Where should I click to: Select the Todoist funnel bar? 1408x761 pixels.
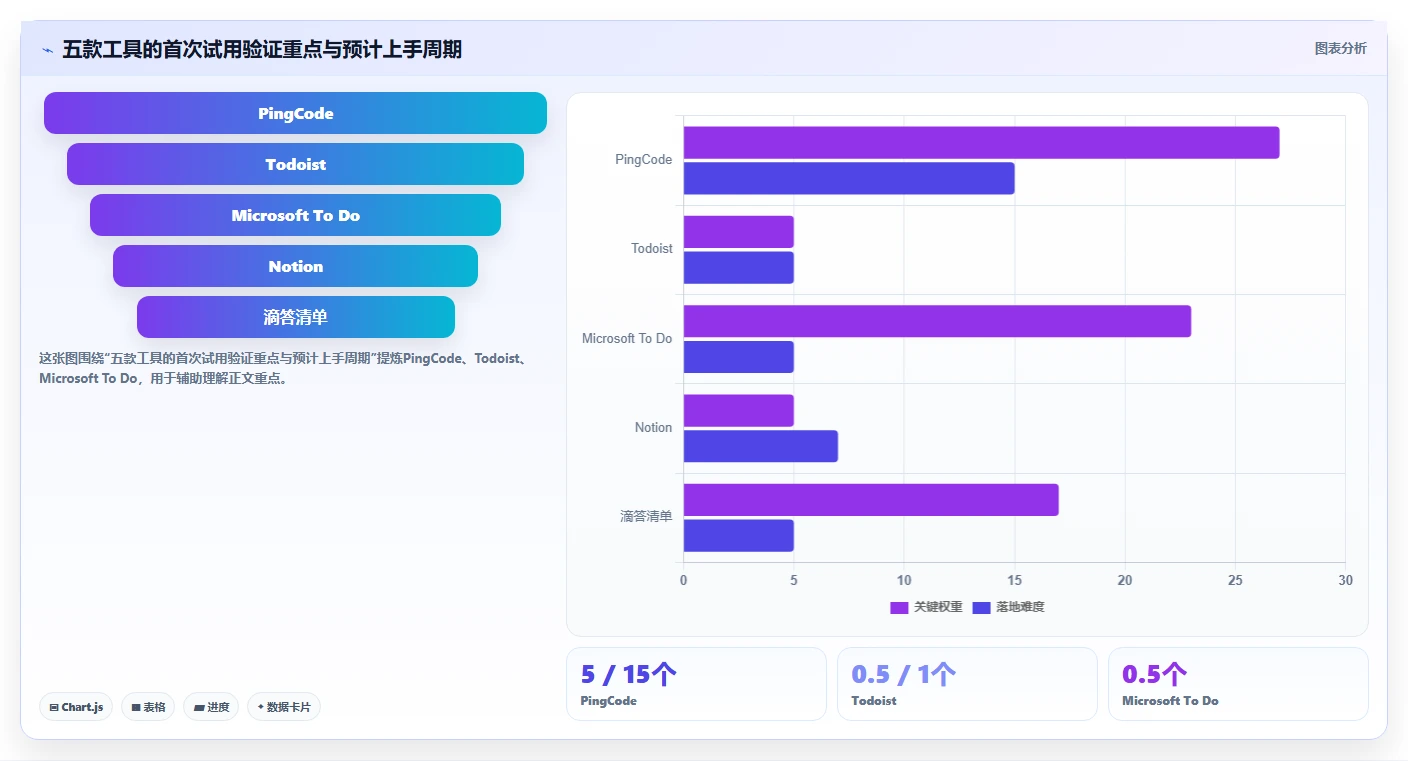295,164
